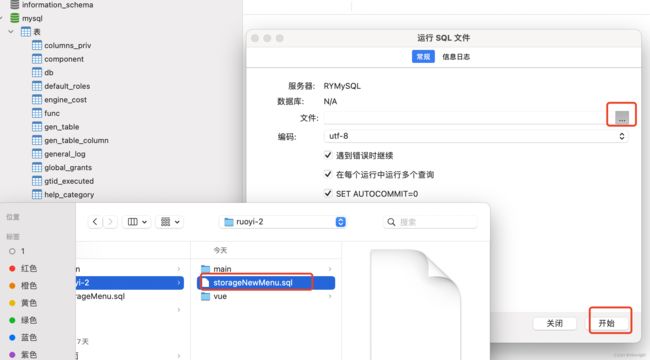Switch to the 常规 tab
Image resolution: width=650 pixels, height=360 pixels.
[423, 56]
